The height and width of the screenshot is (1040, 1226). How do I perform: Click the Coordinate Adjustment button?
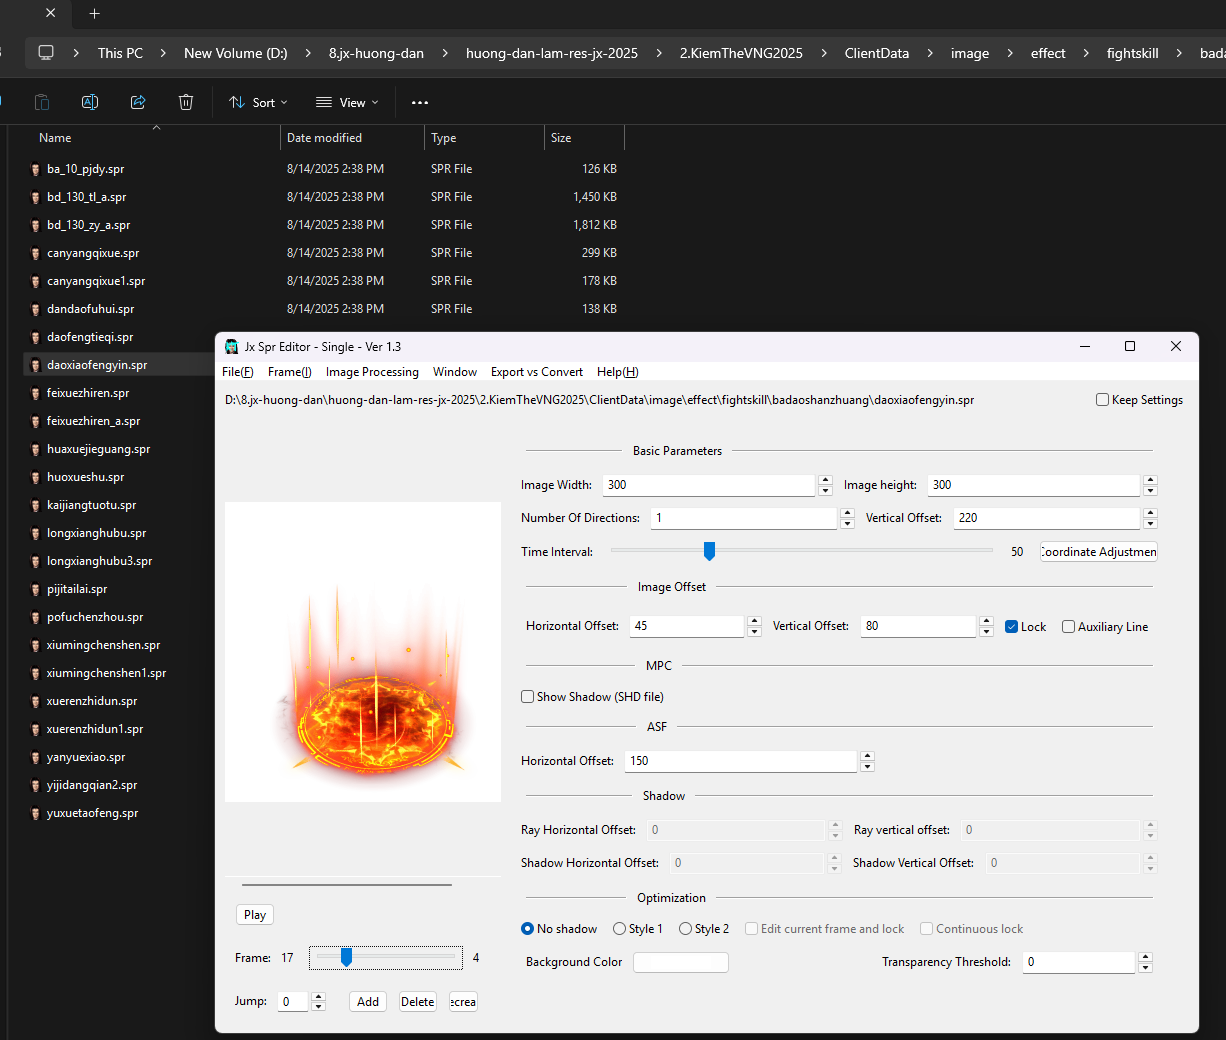(1098, 552)
